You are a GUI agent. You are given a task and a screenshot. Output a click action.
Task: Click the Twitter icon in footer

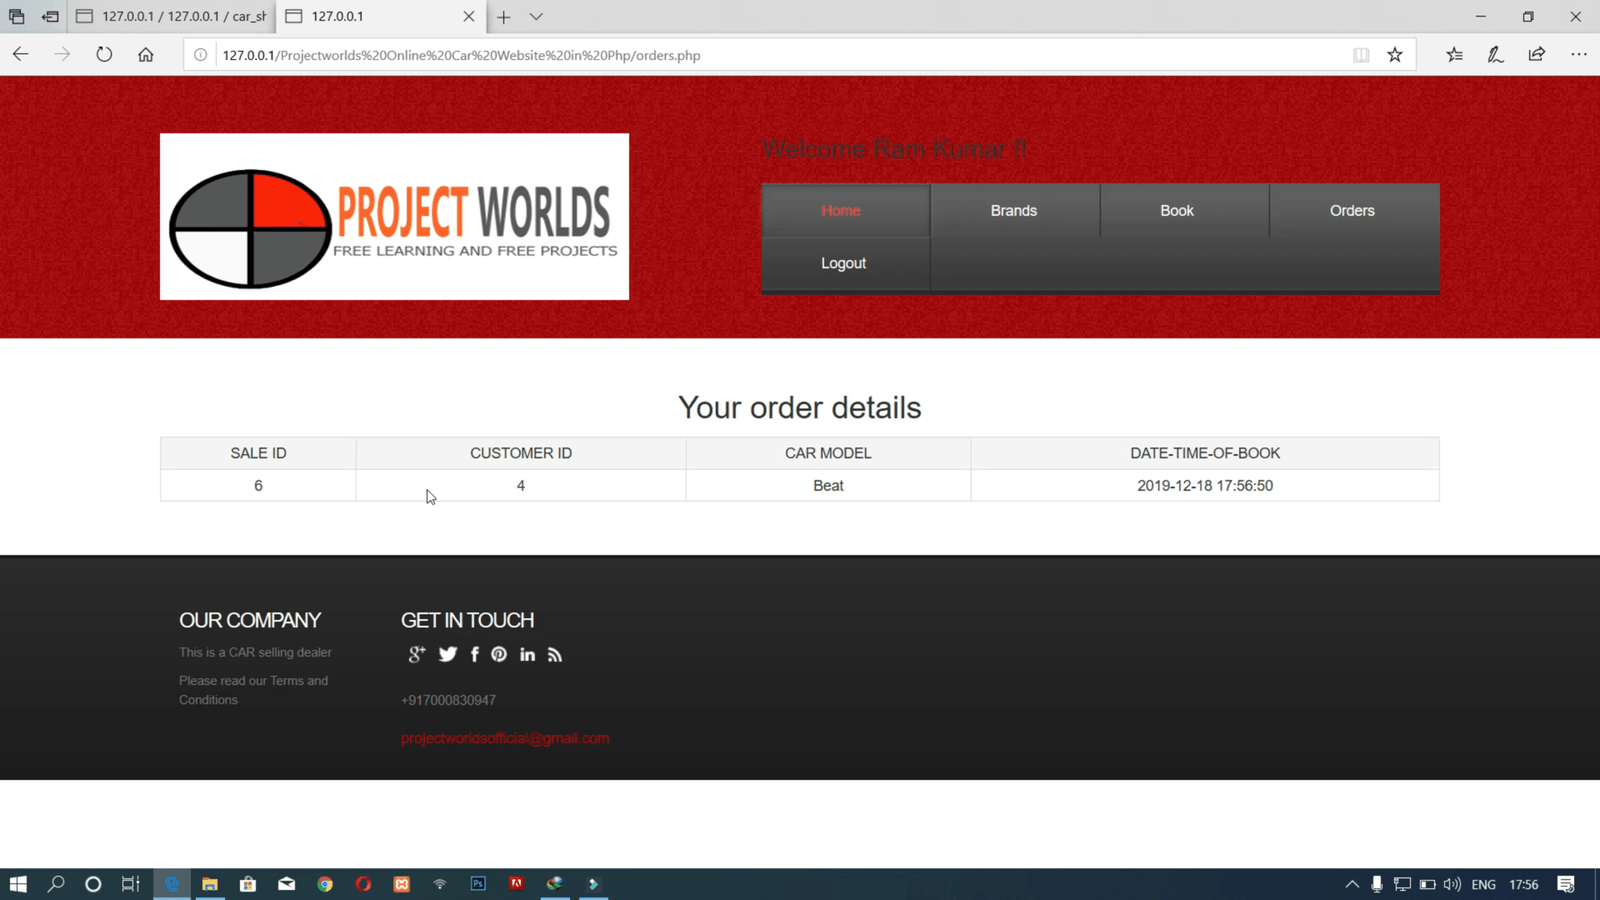click(448, 654)
